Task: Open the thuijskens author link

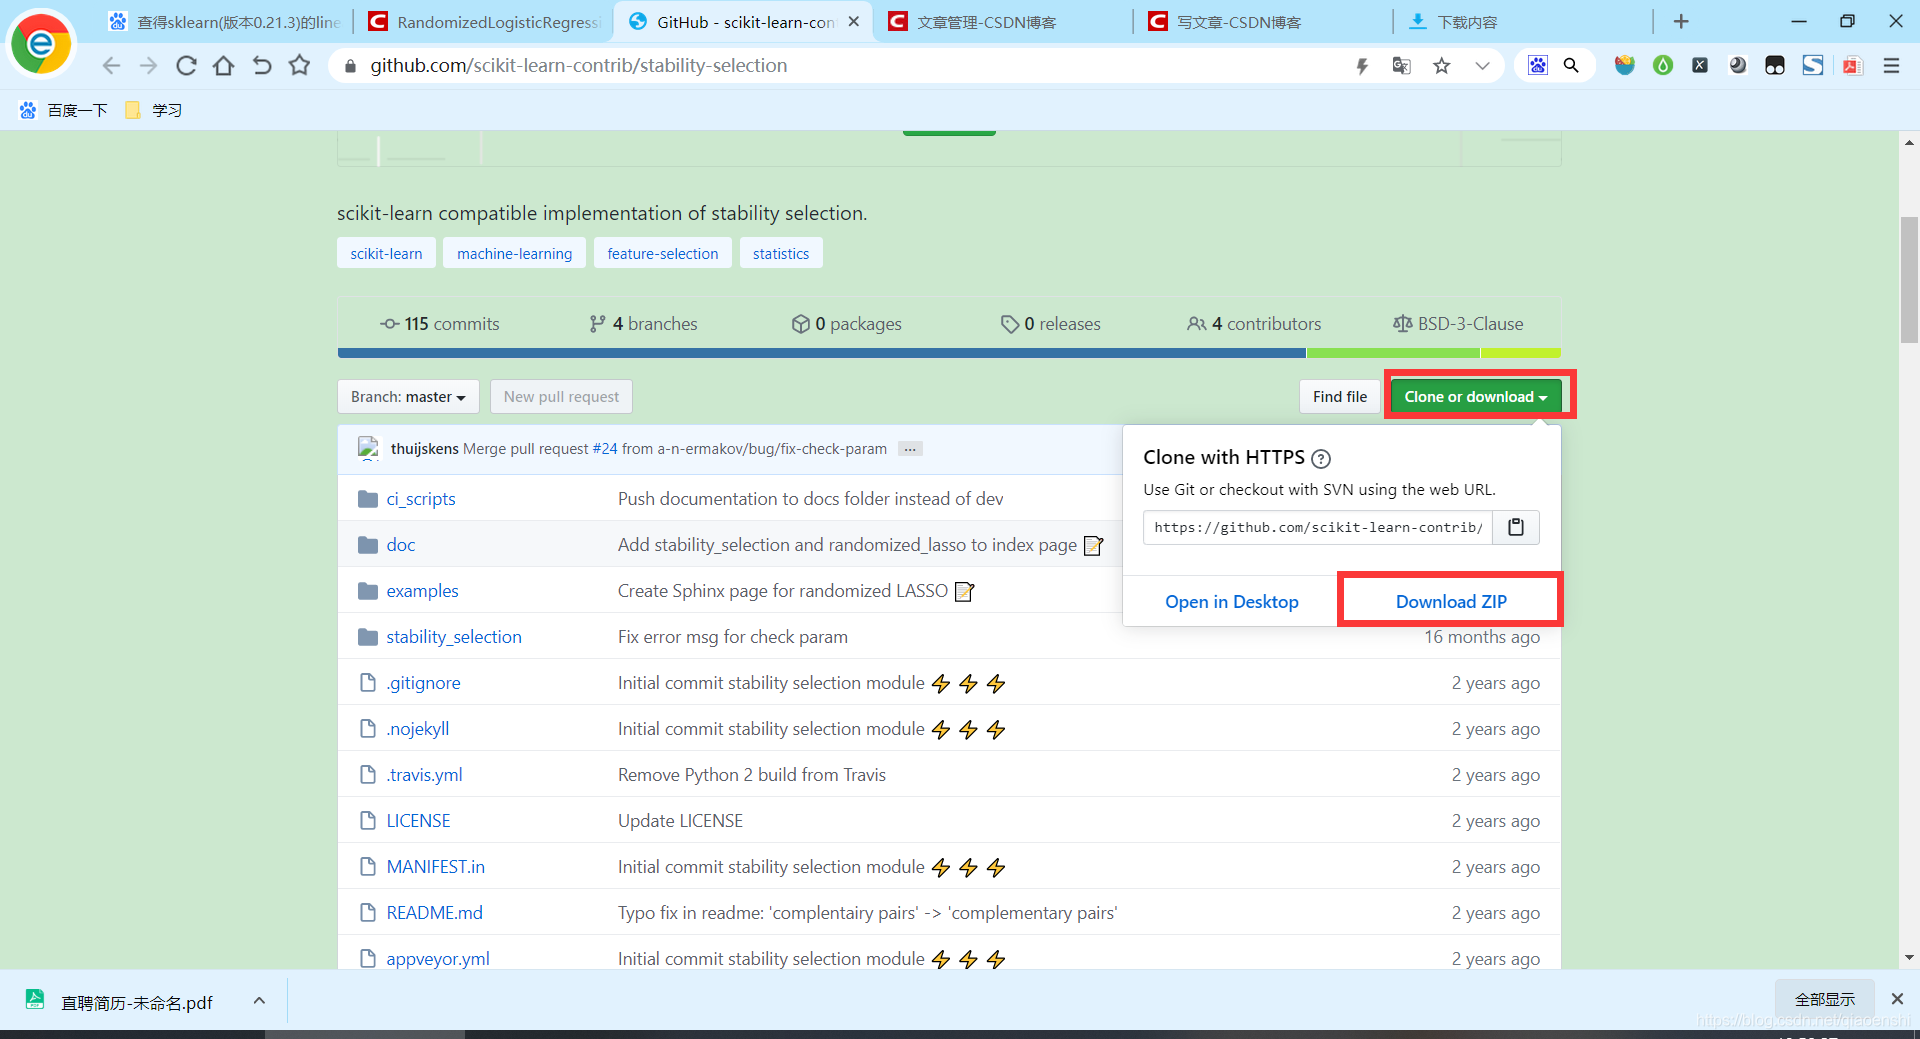Action: (x=425, y=449)
